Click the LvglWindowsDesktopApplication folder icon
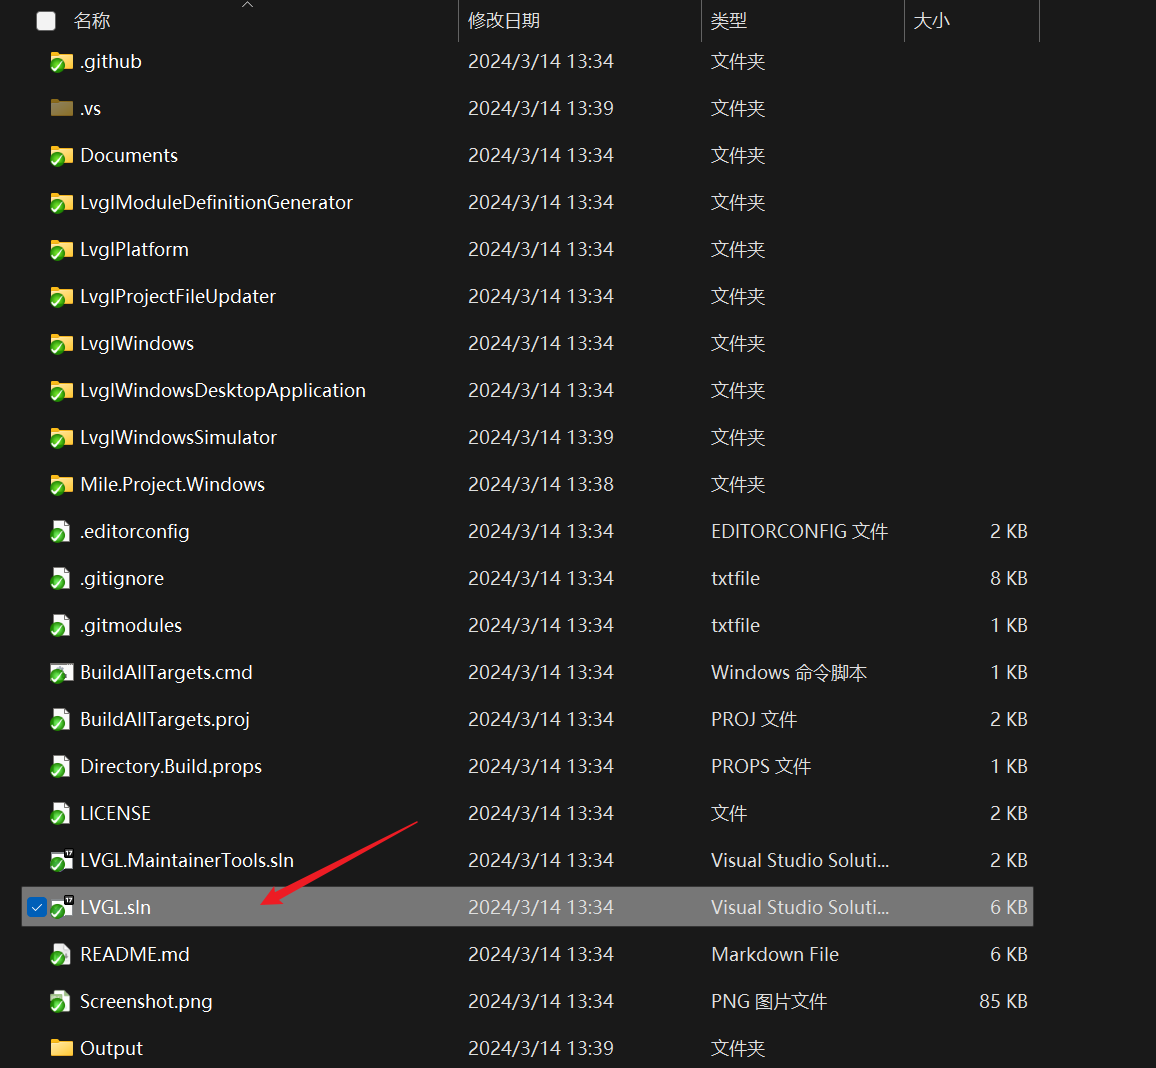 pyautogui.click(x=61, y=391)
